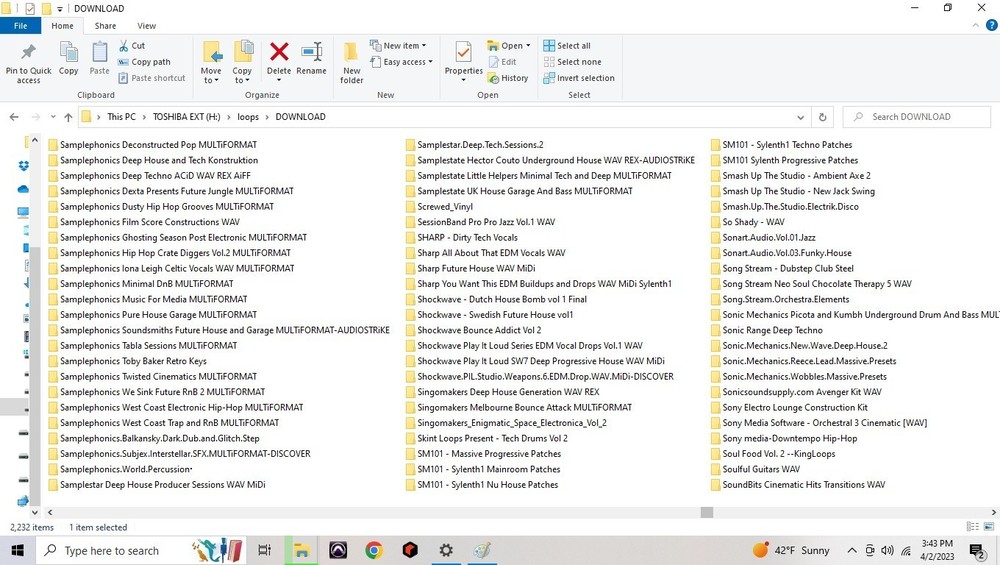The width and height of the screenshot is (1000, 565).
Task: Click the Cut scissors command
Action: point(132,46)
